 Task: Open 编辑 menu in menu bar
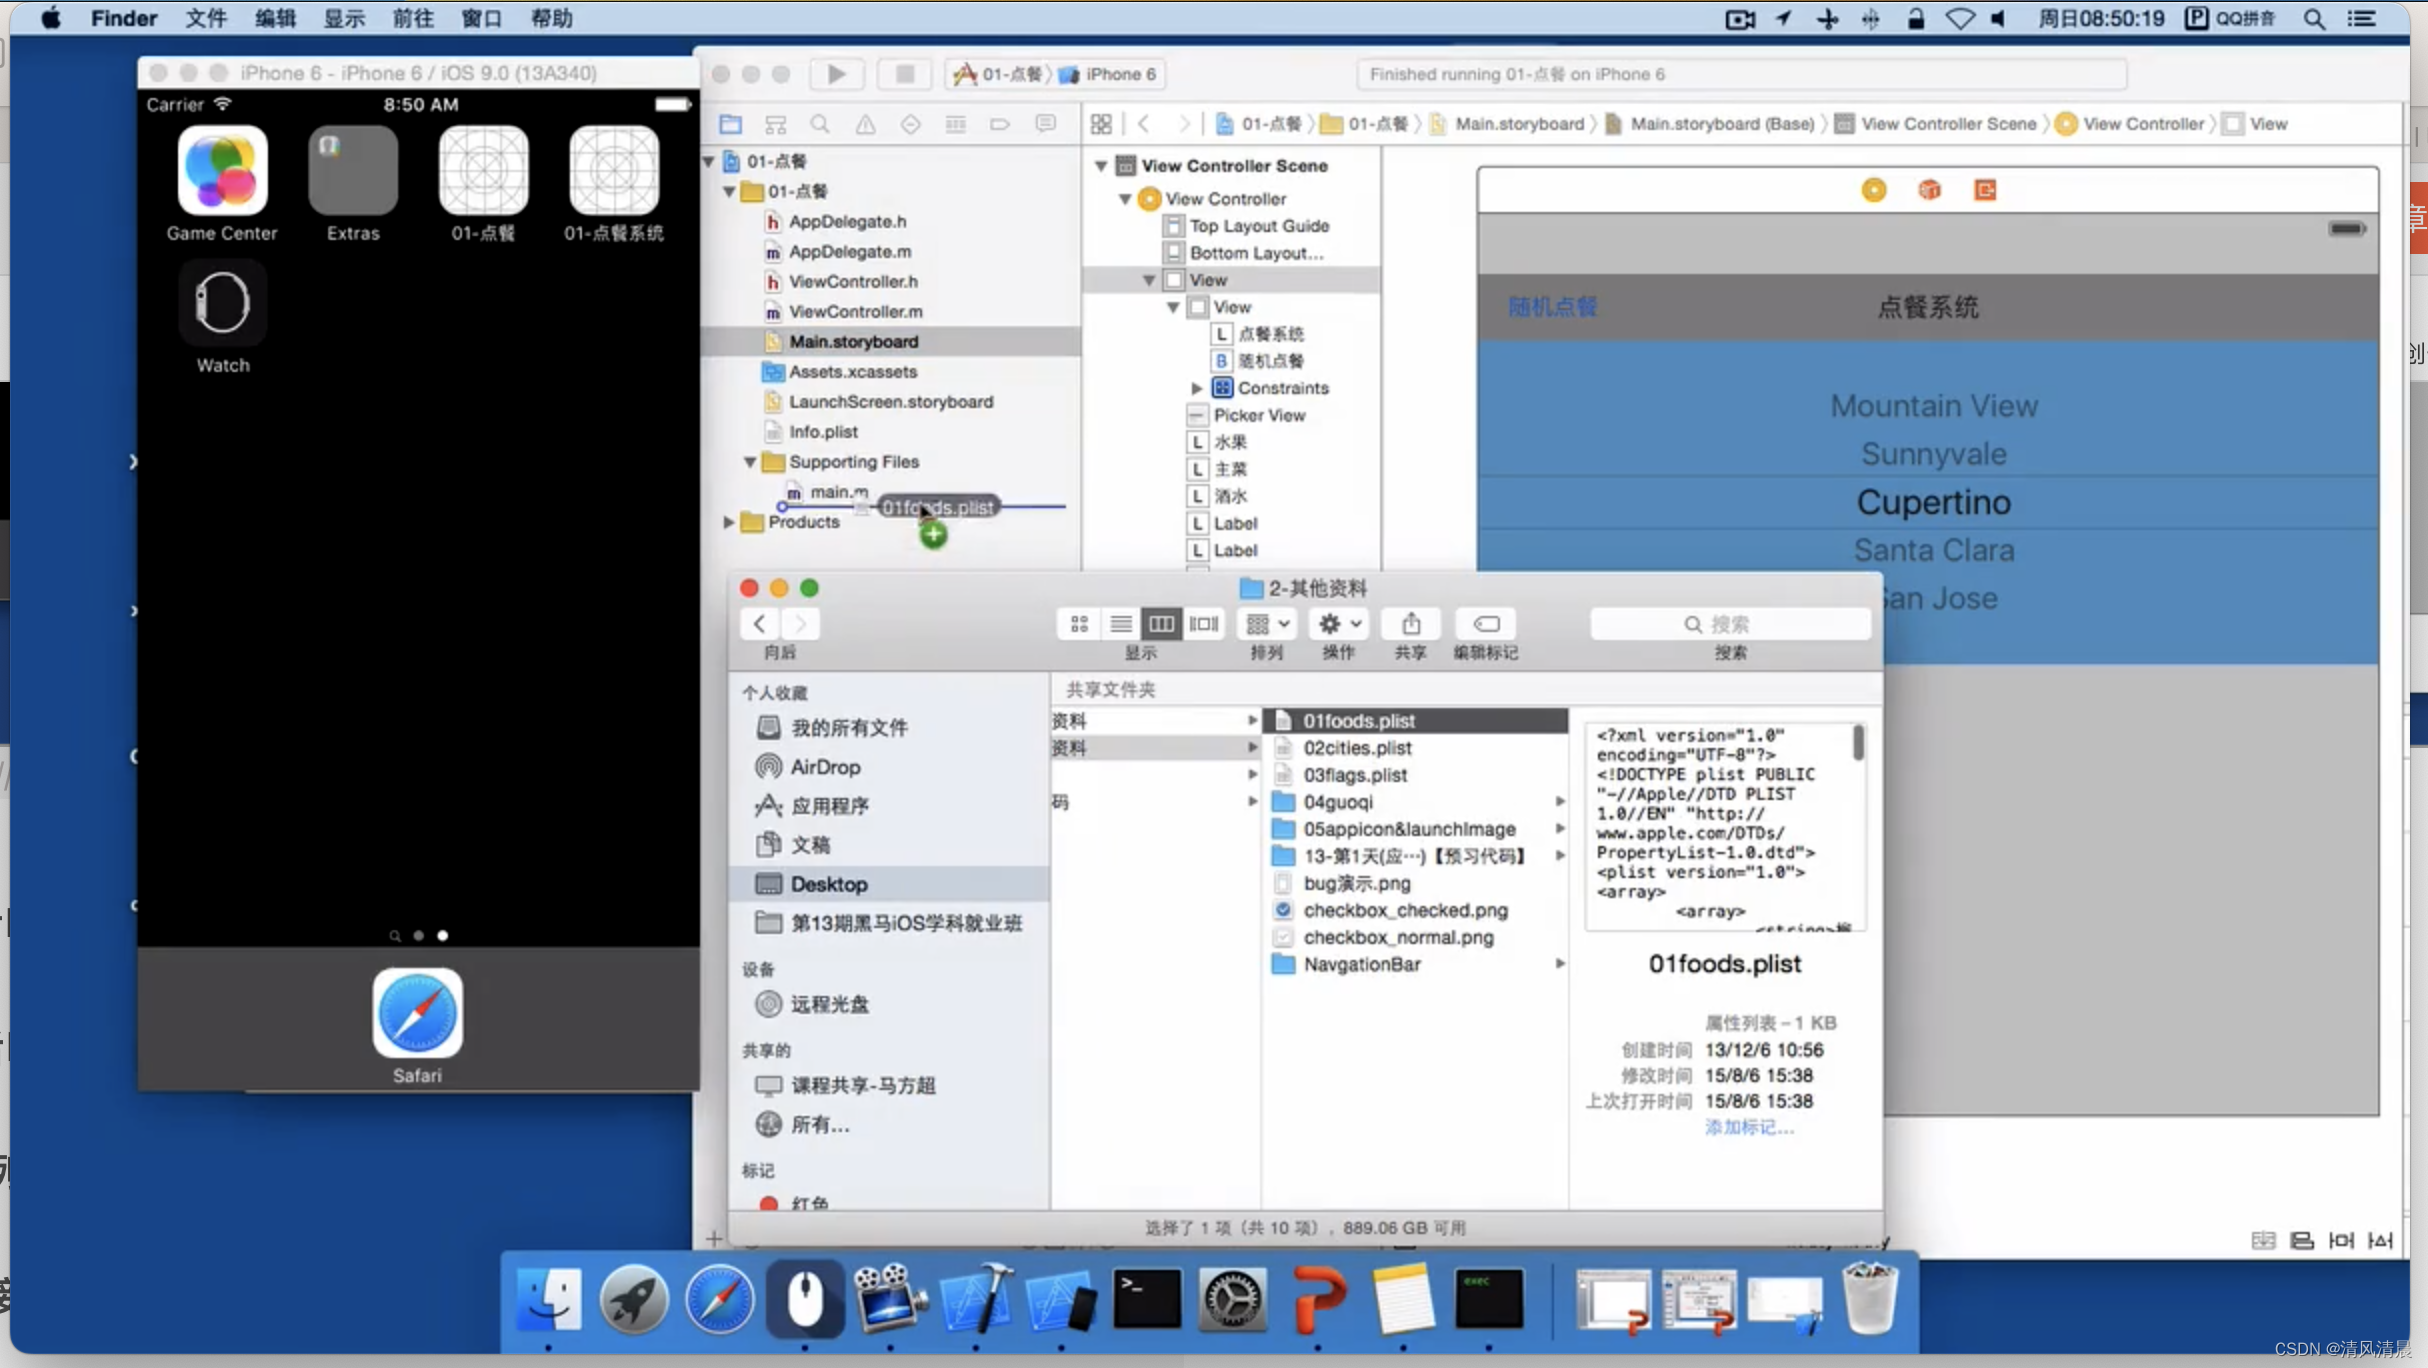274,18
